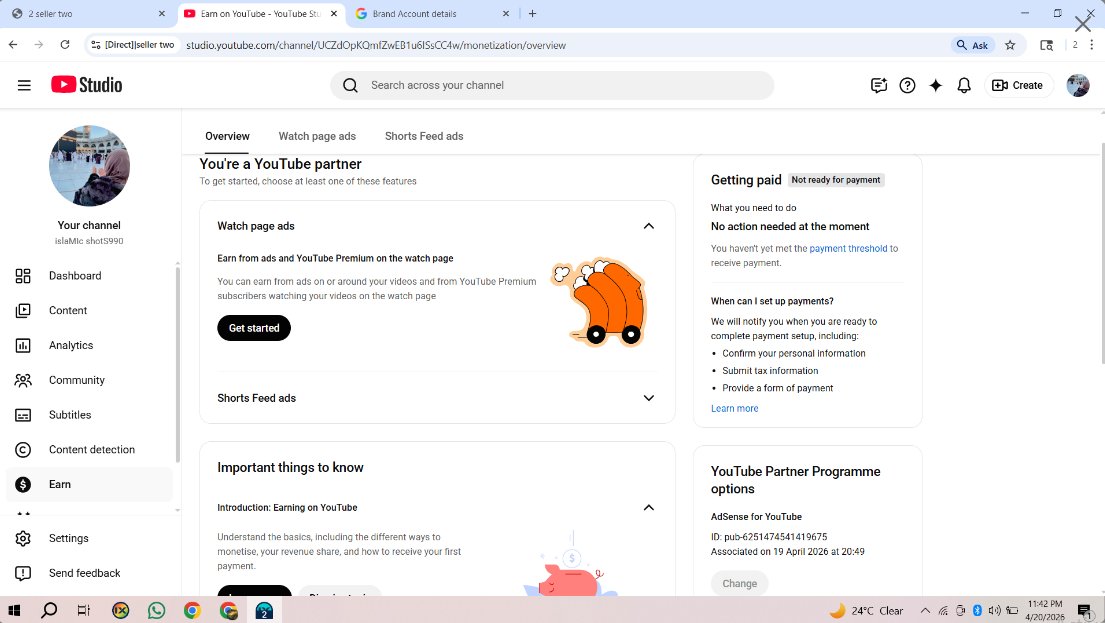Switch to the Brand Account details tab
Image resolution: width=1105 pixels, height=623 pixels.
(432, 13)
